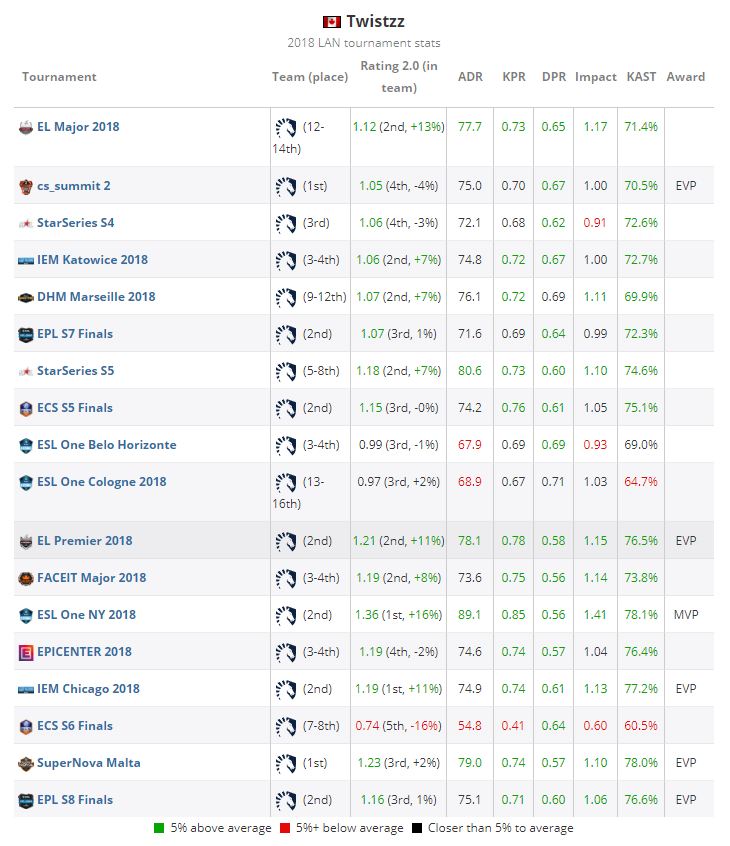Open the StarSeries S4 tournament link

tap(76, 223)
